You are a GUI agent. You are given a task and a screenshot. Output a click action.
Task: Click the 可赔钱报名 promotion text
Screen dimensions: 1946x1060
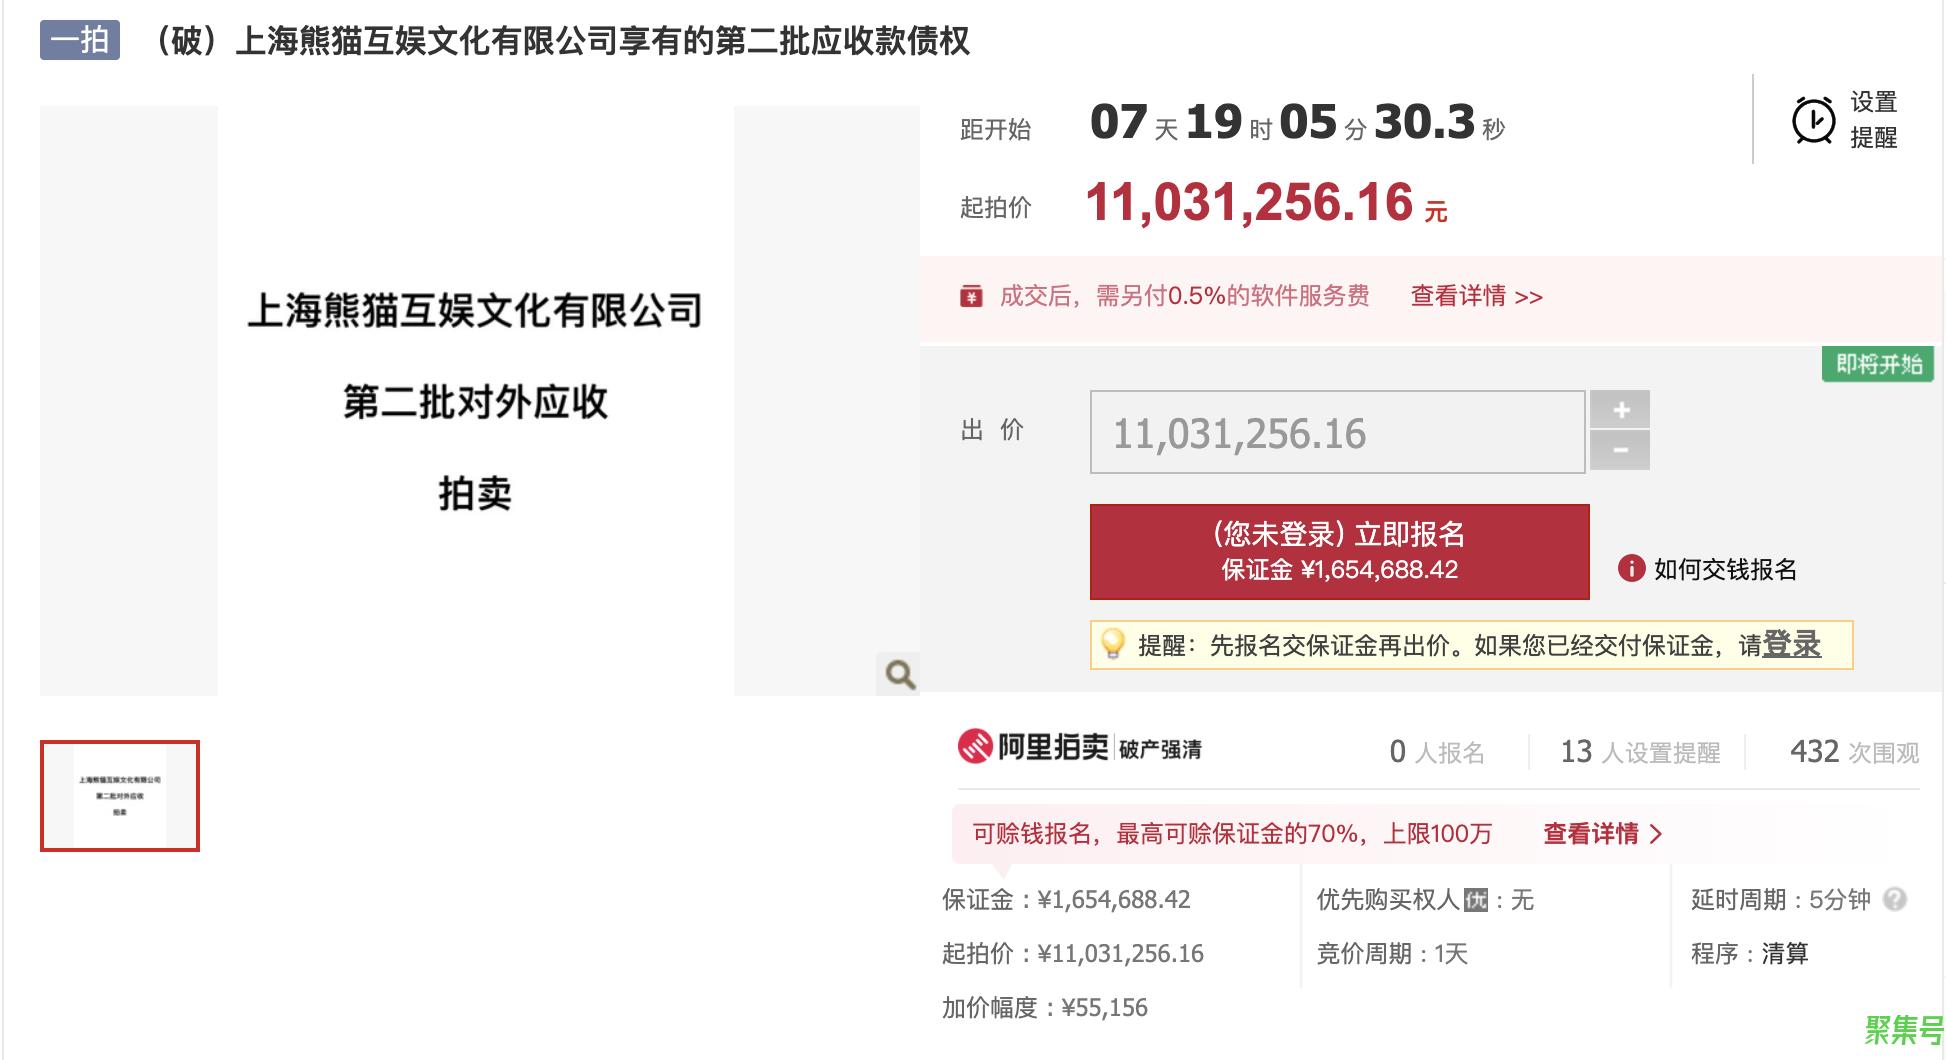click(x=1232, y=833)
